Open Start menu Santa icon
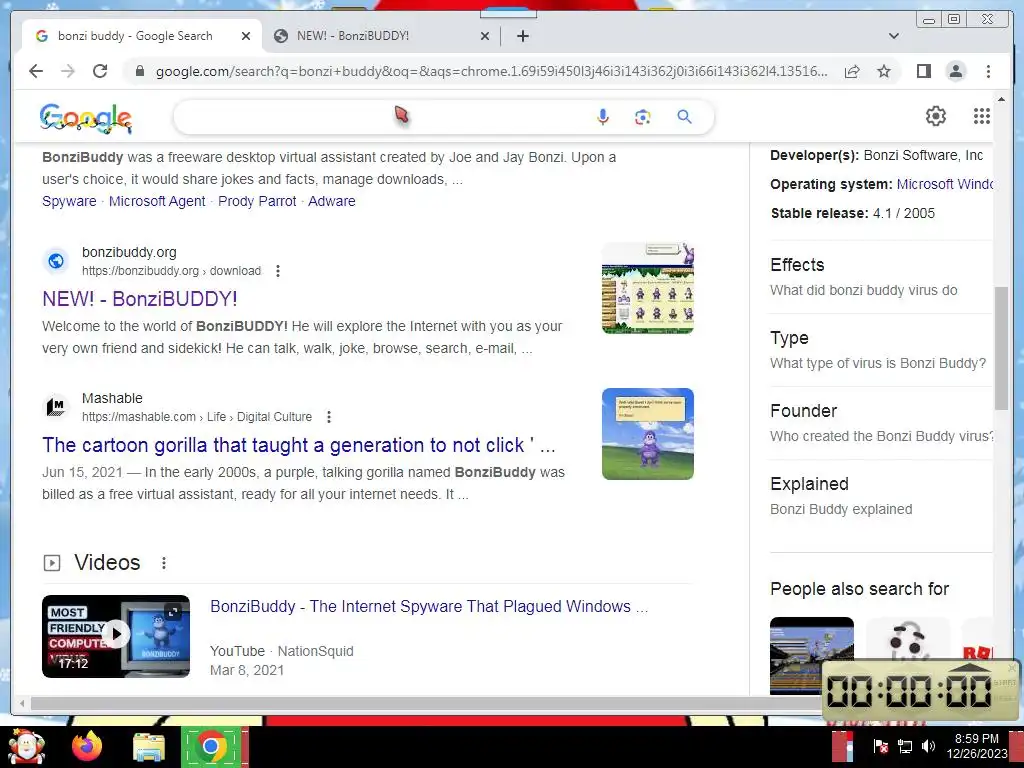The image size is (1024, 768). (x=26, y=746)
